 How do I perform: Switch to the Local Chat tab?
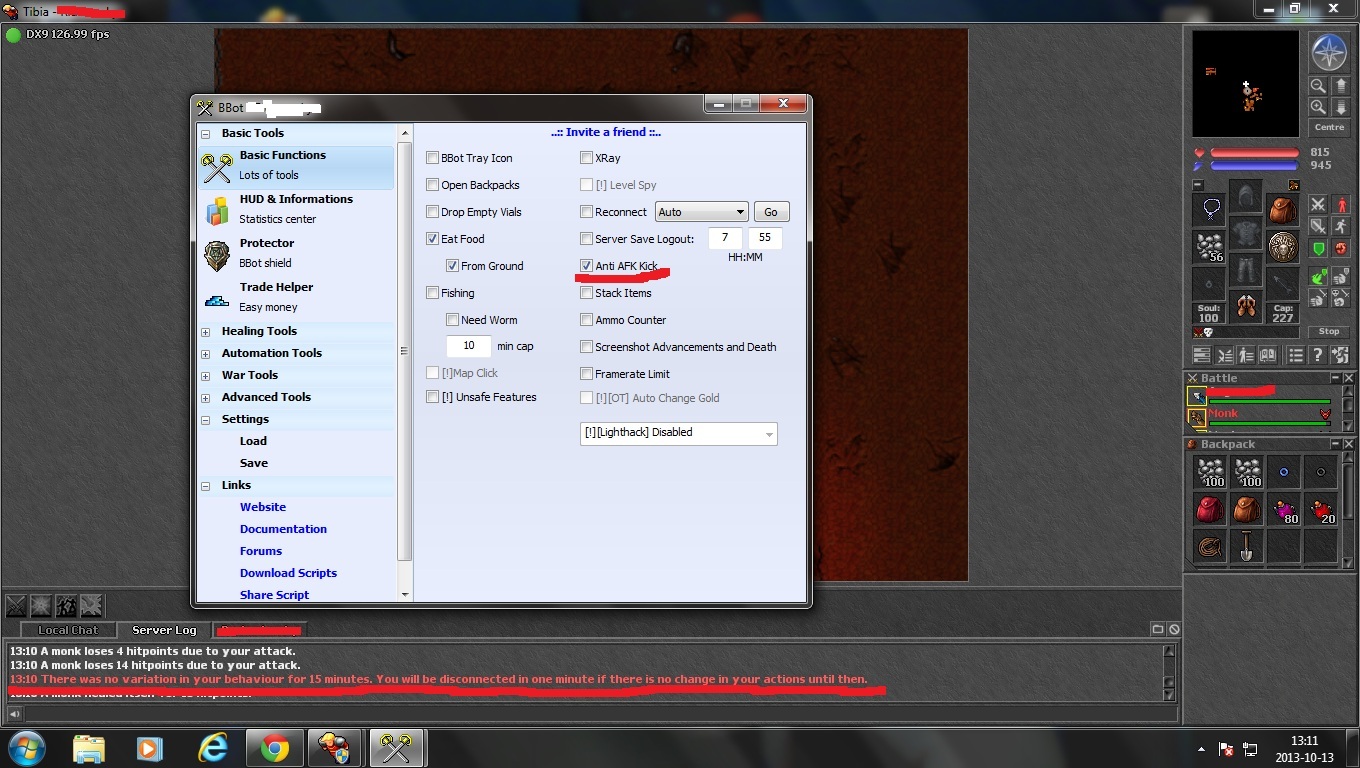pos(67,630)
